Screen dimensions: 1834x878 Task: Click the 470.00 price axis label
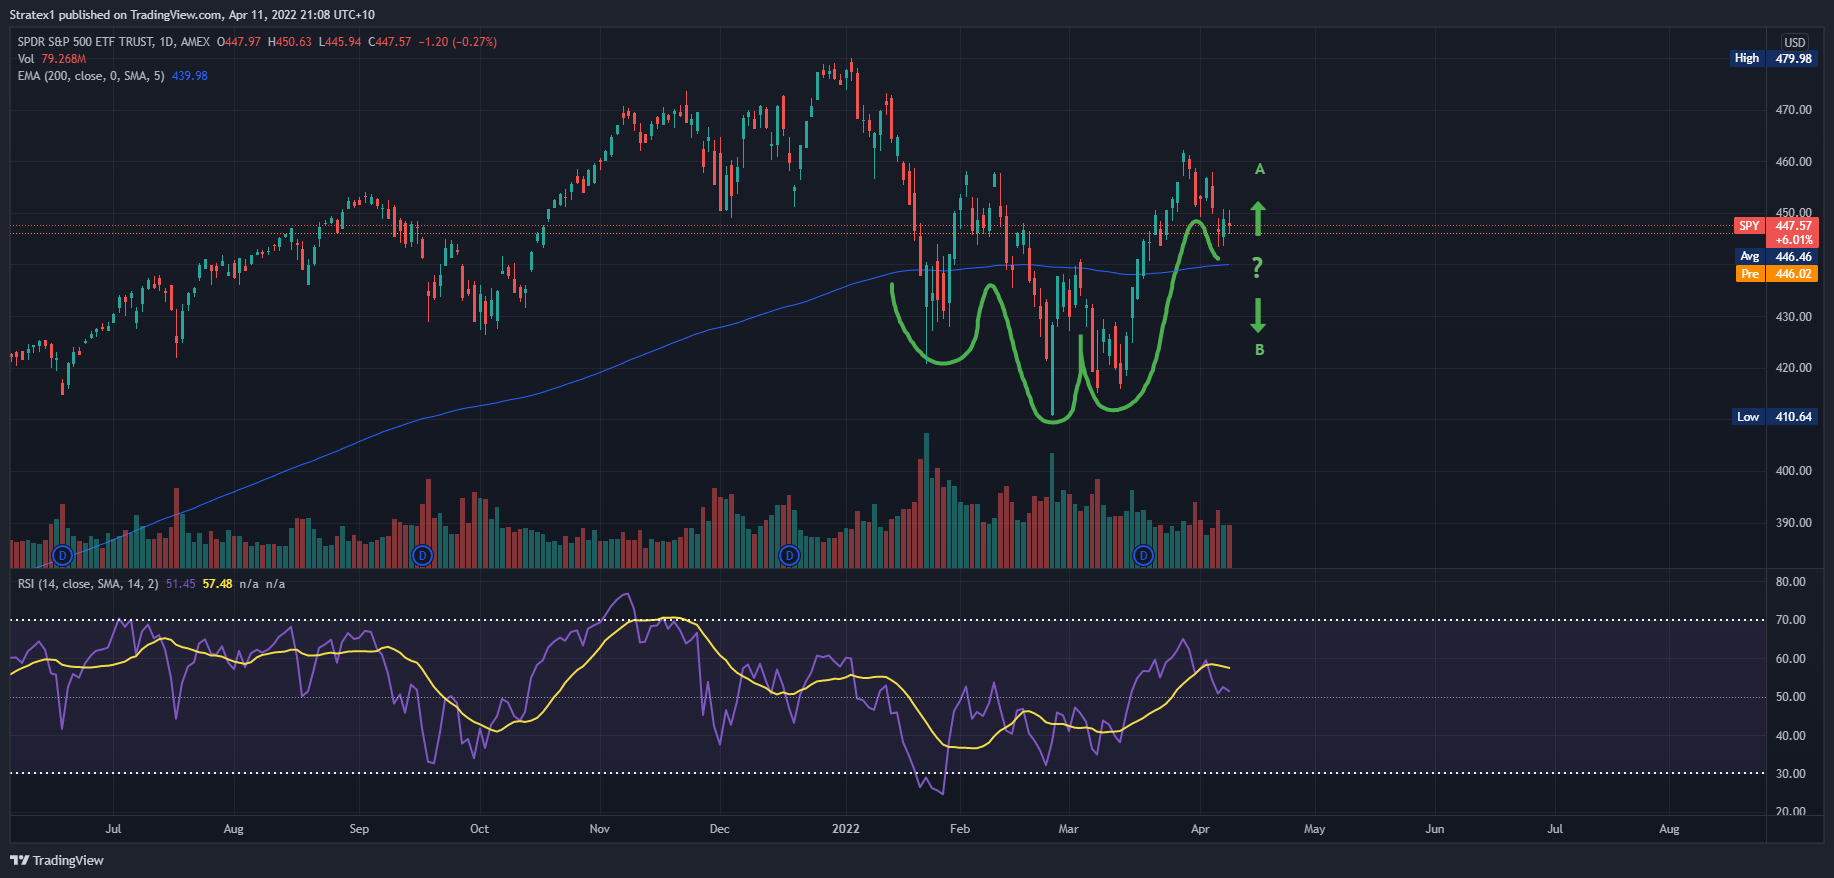point(1794,110)
